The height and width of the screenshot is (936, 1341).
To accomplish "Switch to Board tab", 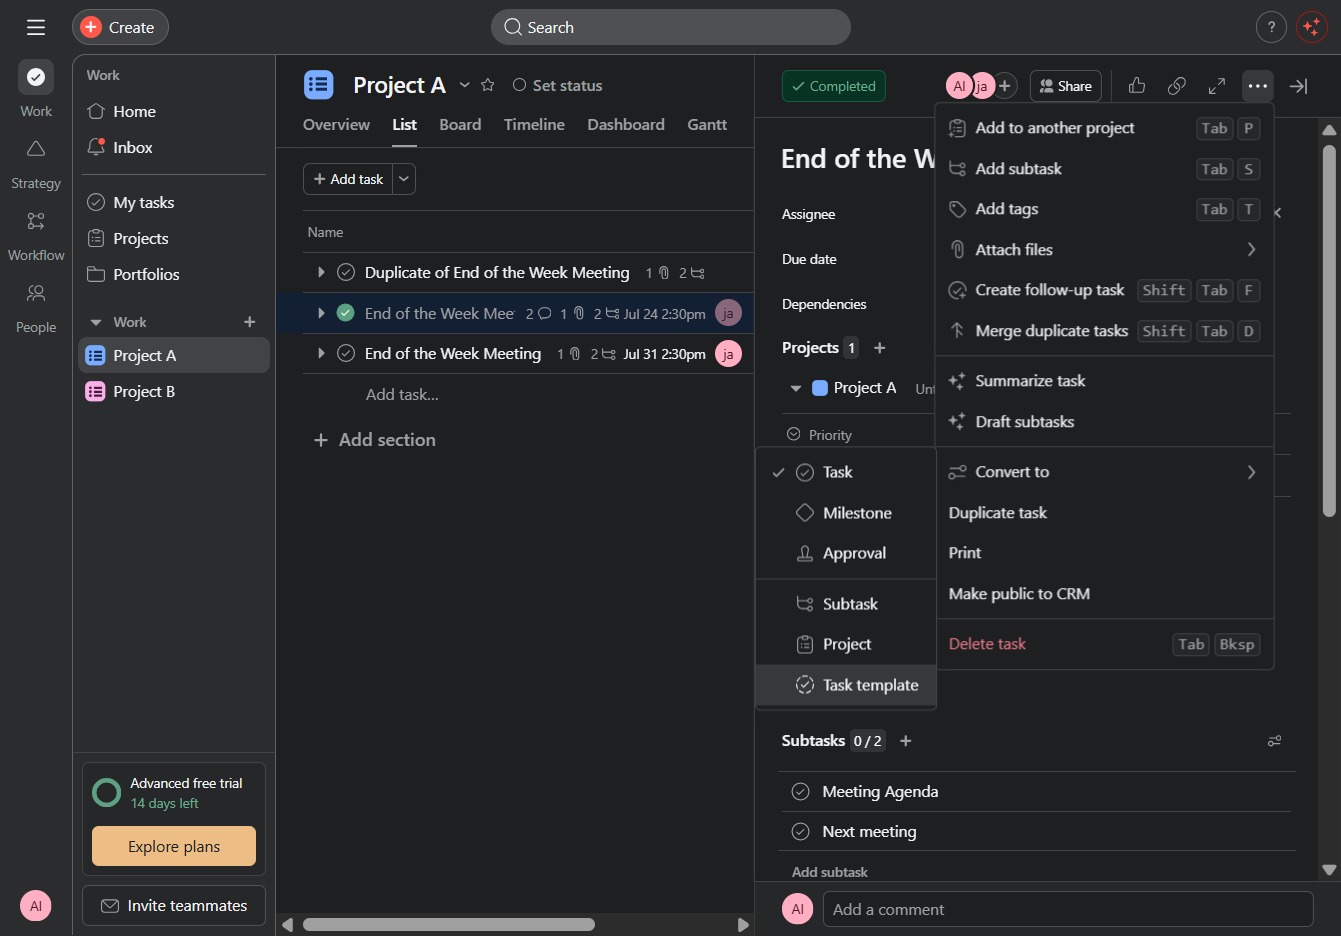I will 460,124.
